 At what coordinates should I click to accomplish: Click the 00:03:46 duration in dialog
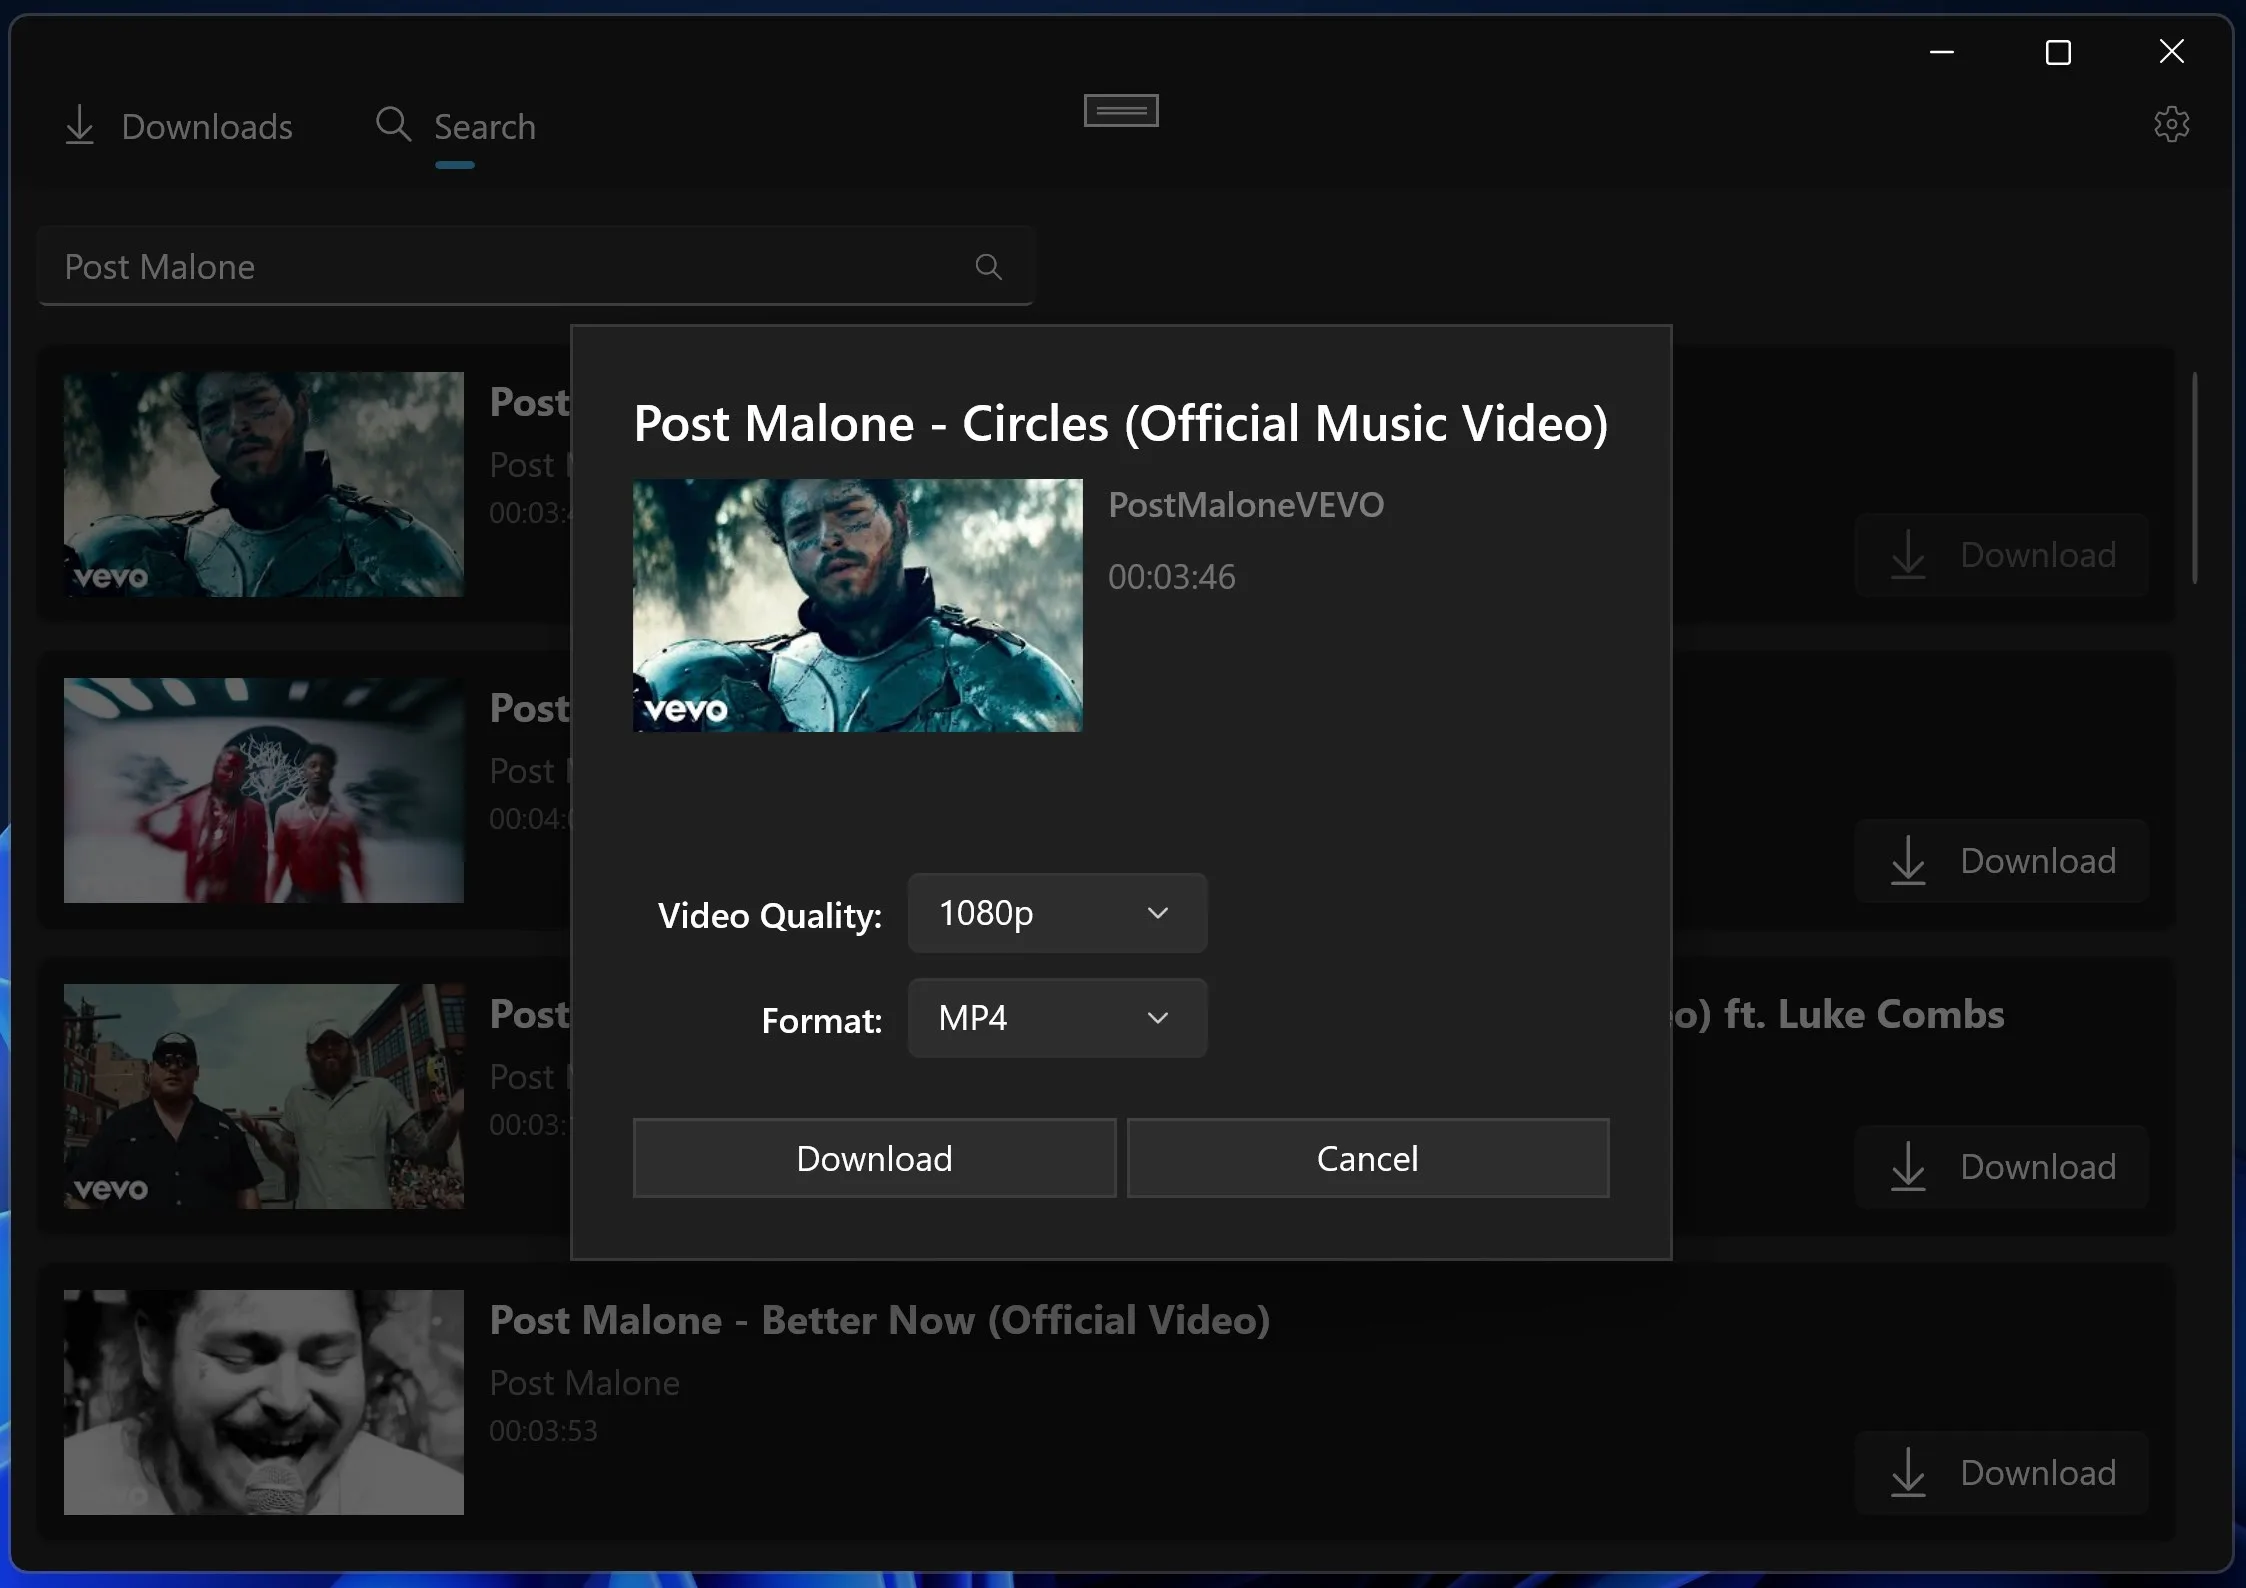tap(1172, 577)
